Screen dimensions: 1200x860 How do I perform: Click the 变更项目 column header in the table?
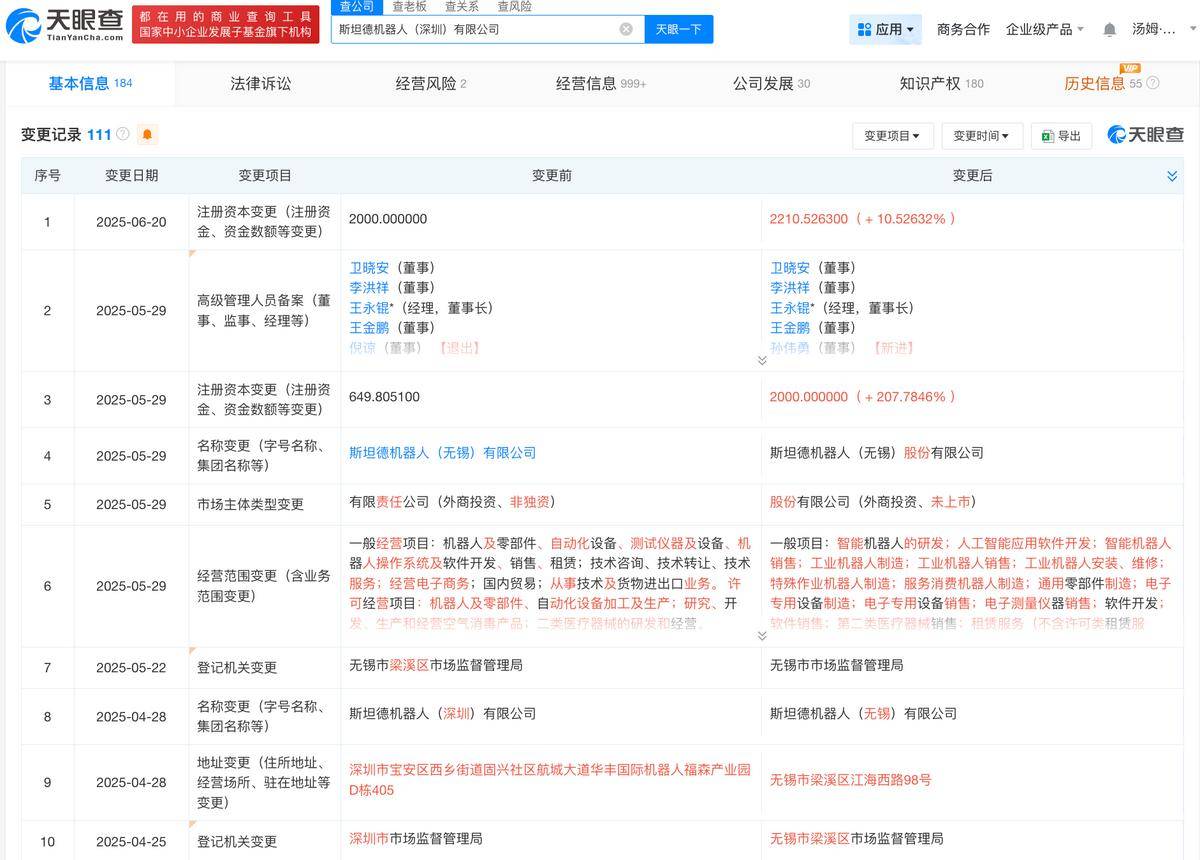265,176
